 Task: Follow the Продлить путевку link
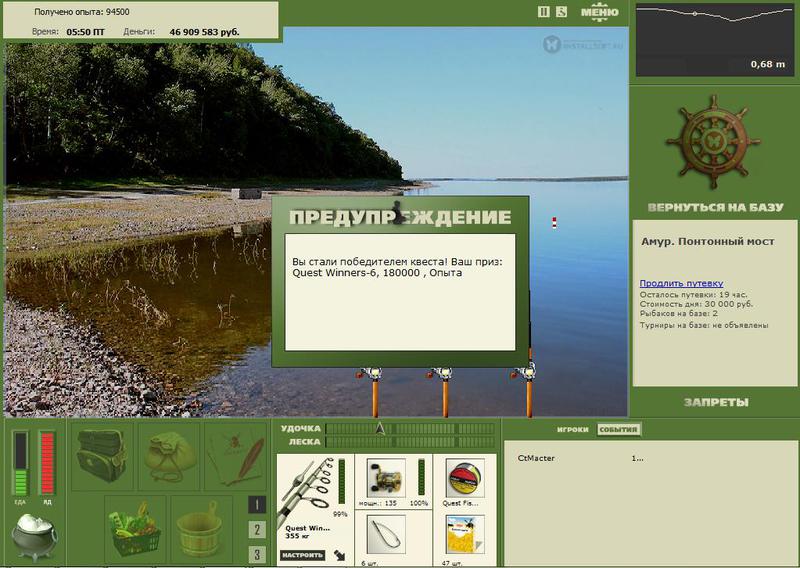click(x=681, y=283)
